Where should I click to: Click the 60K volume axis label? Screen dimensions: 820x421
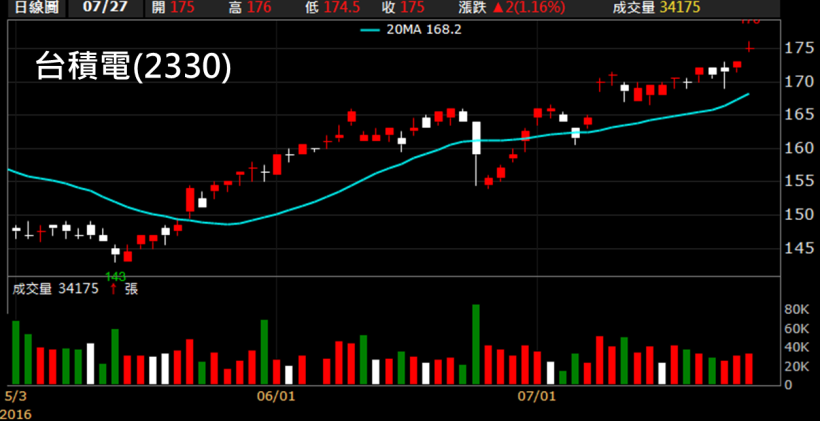pyautogui.click(x=796, y=329)
